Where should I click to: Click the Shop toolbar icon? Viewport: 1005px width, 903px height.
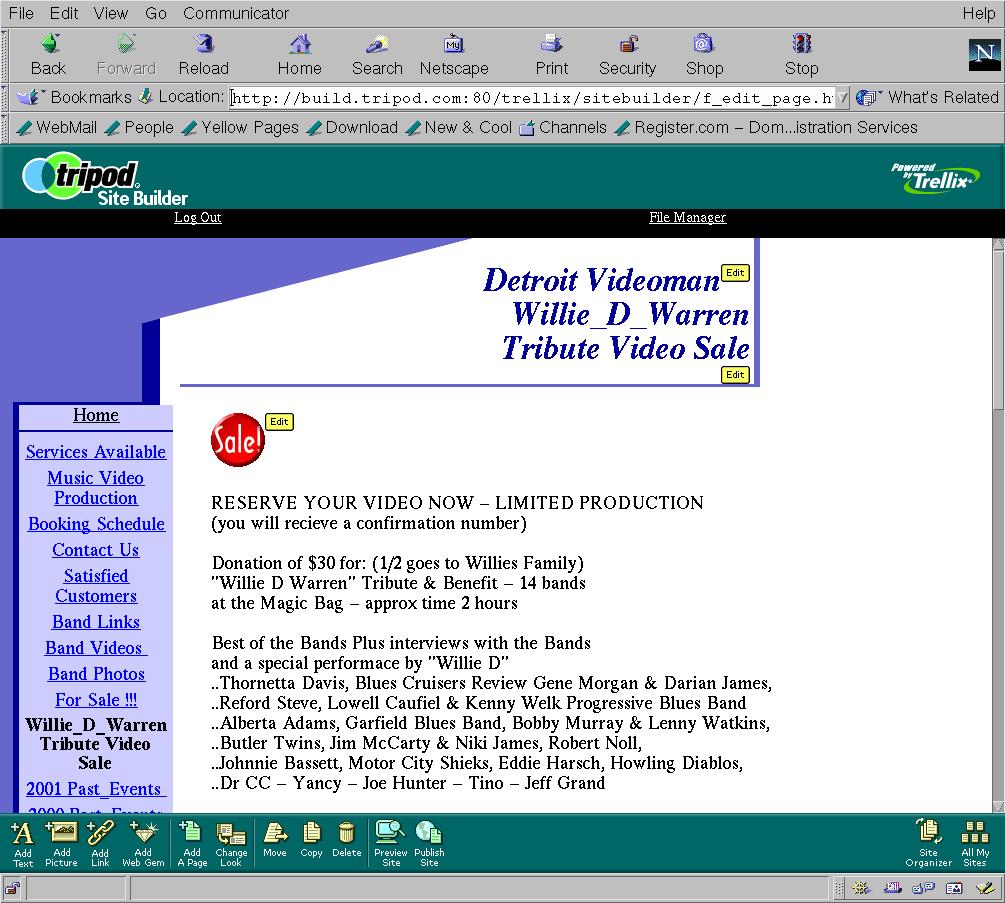704,55
